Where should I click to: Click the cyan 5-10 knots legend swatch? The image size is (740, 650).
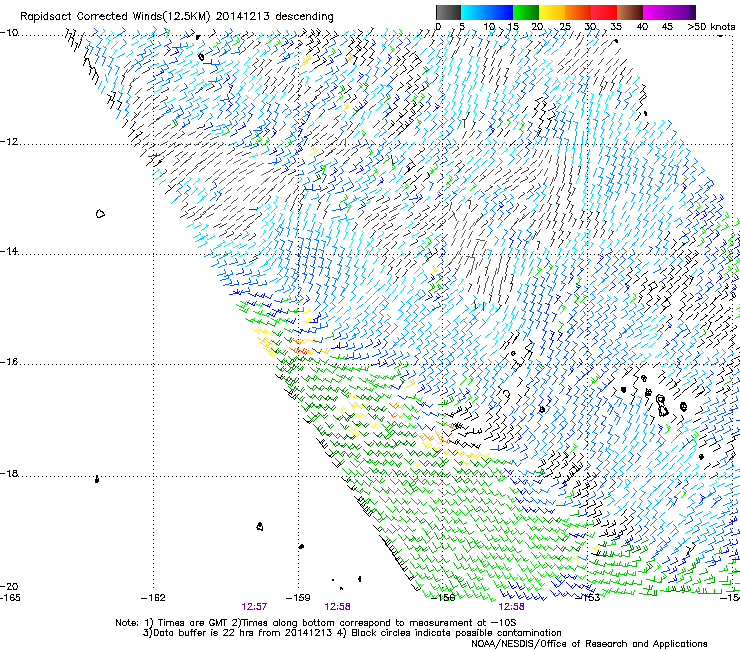point(474,12)
